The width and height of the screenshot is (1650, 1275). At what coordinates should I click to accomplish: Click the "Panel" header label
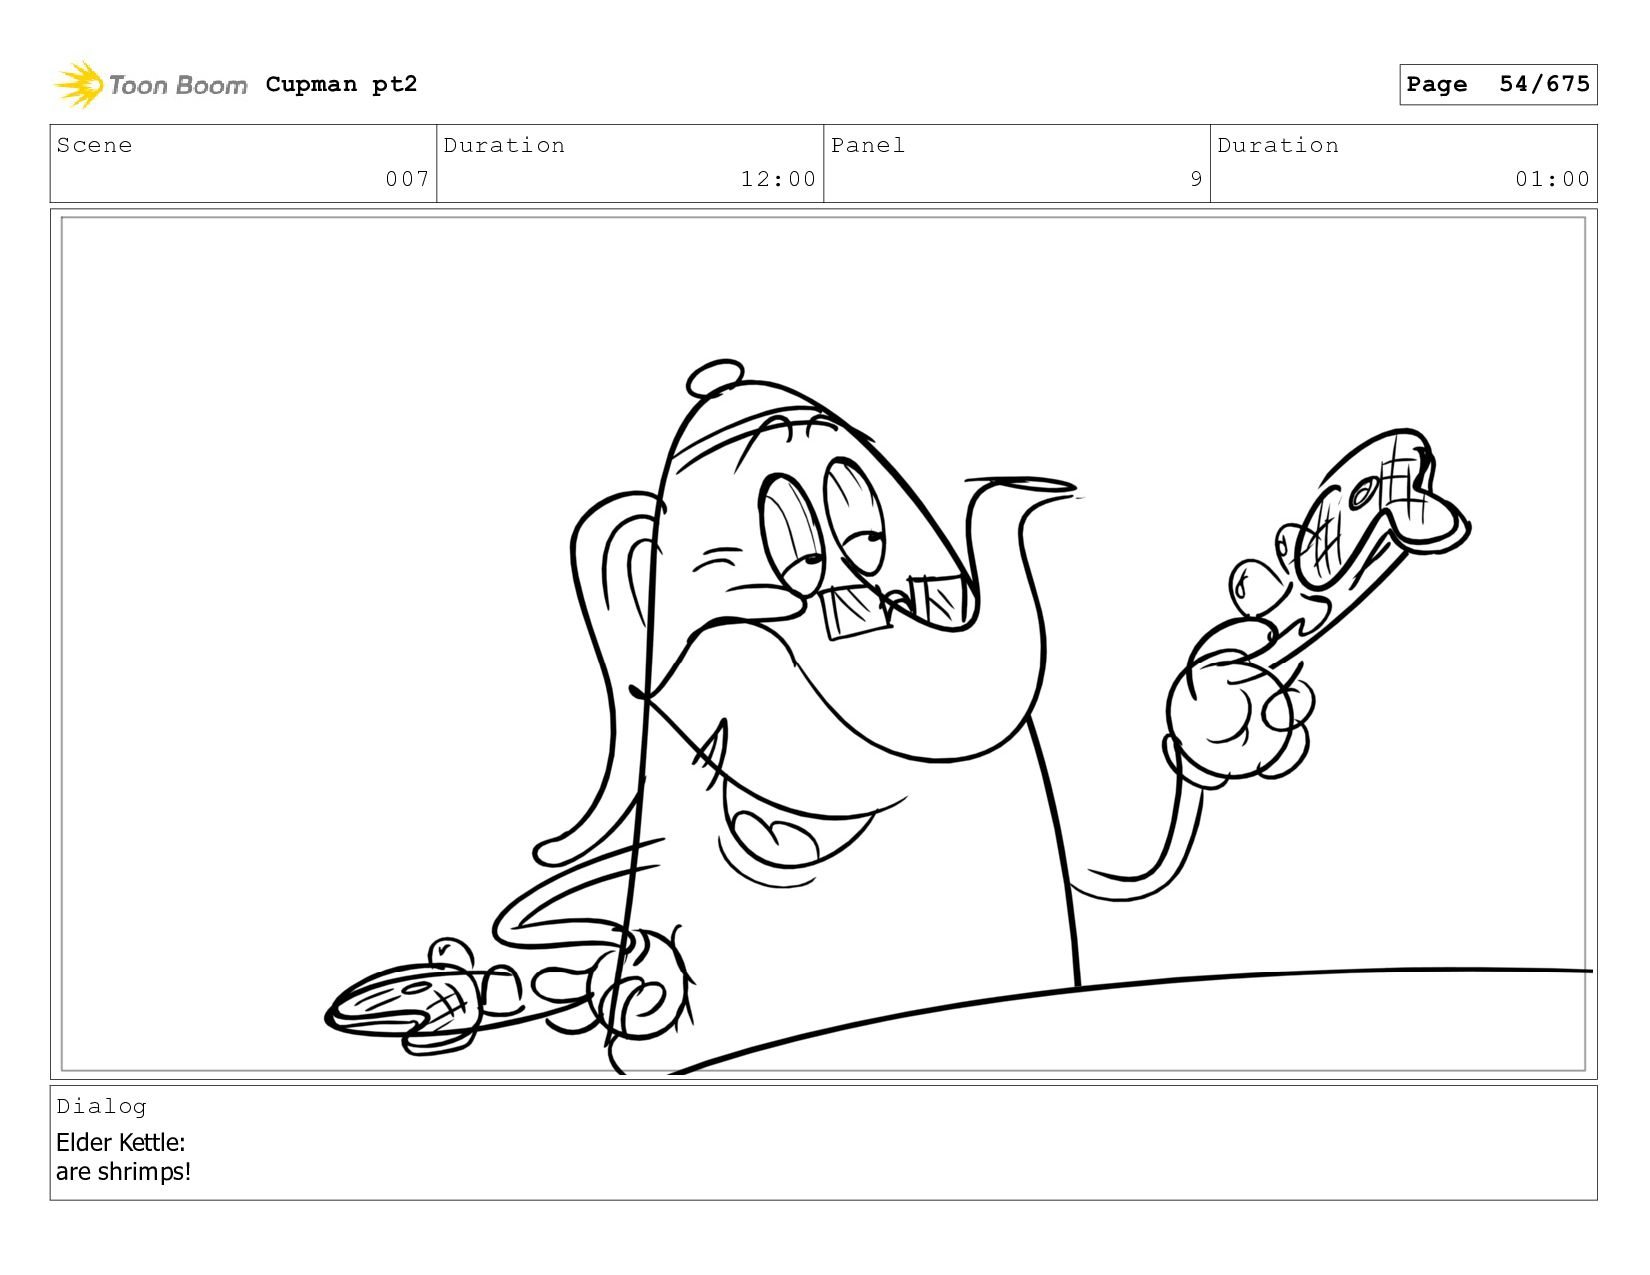coord(868,145)
